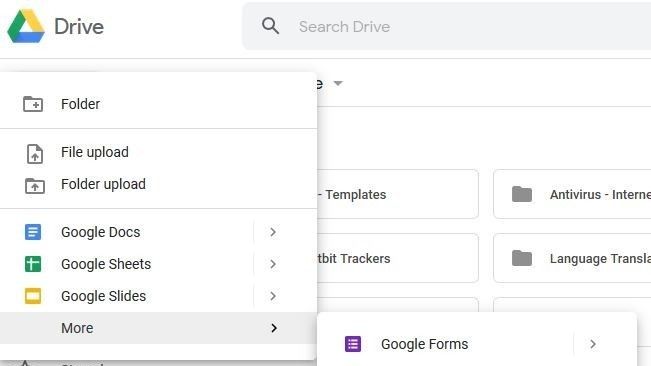The width and height of the screenshot is (651, 366).
Task: Open the More submenu
Action: pyautogui.click(x=158, y=328)
